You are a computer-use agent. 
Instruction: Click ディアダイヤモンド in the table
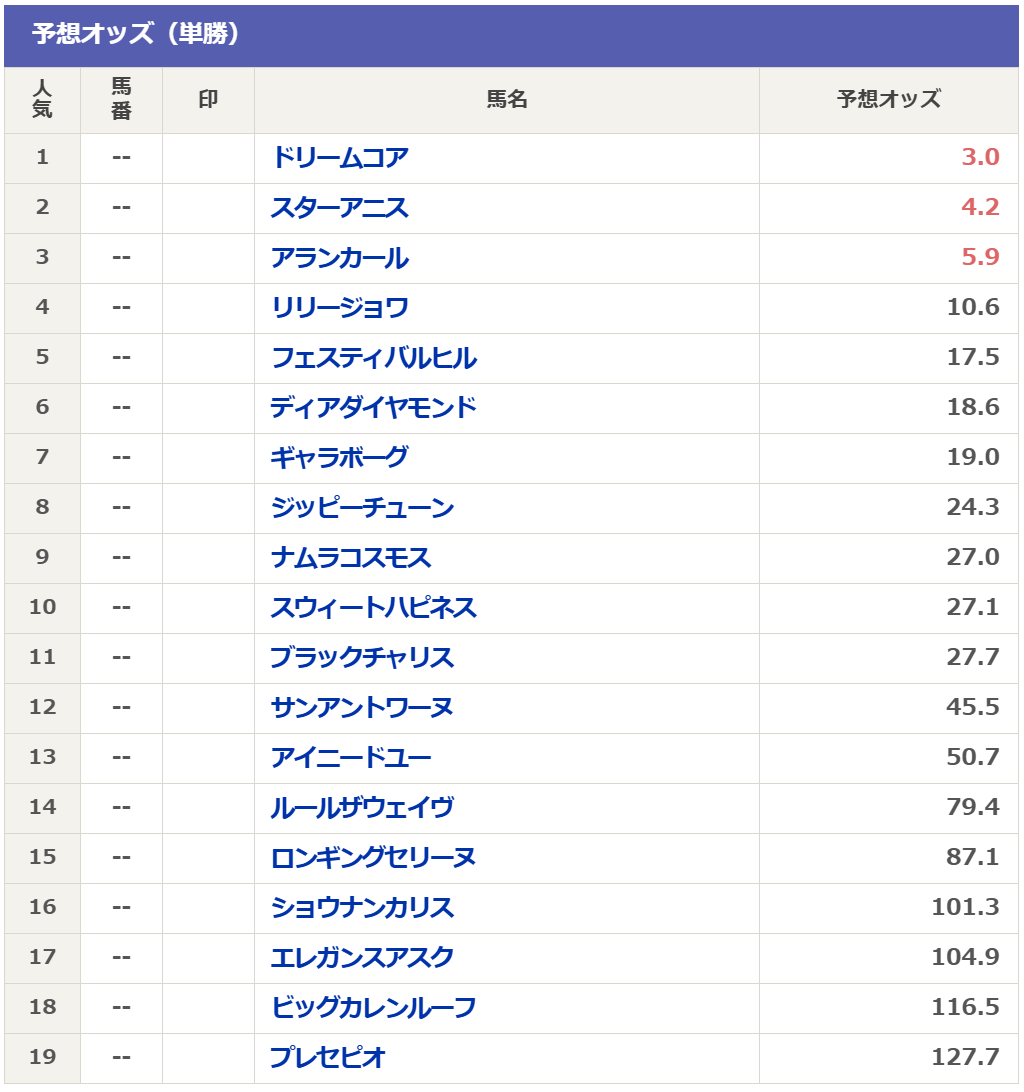tap(373, 408)
